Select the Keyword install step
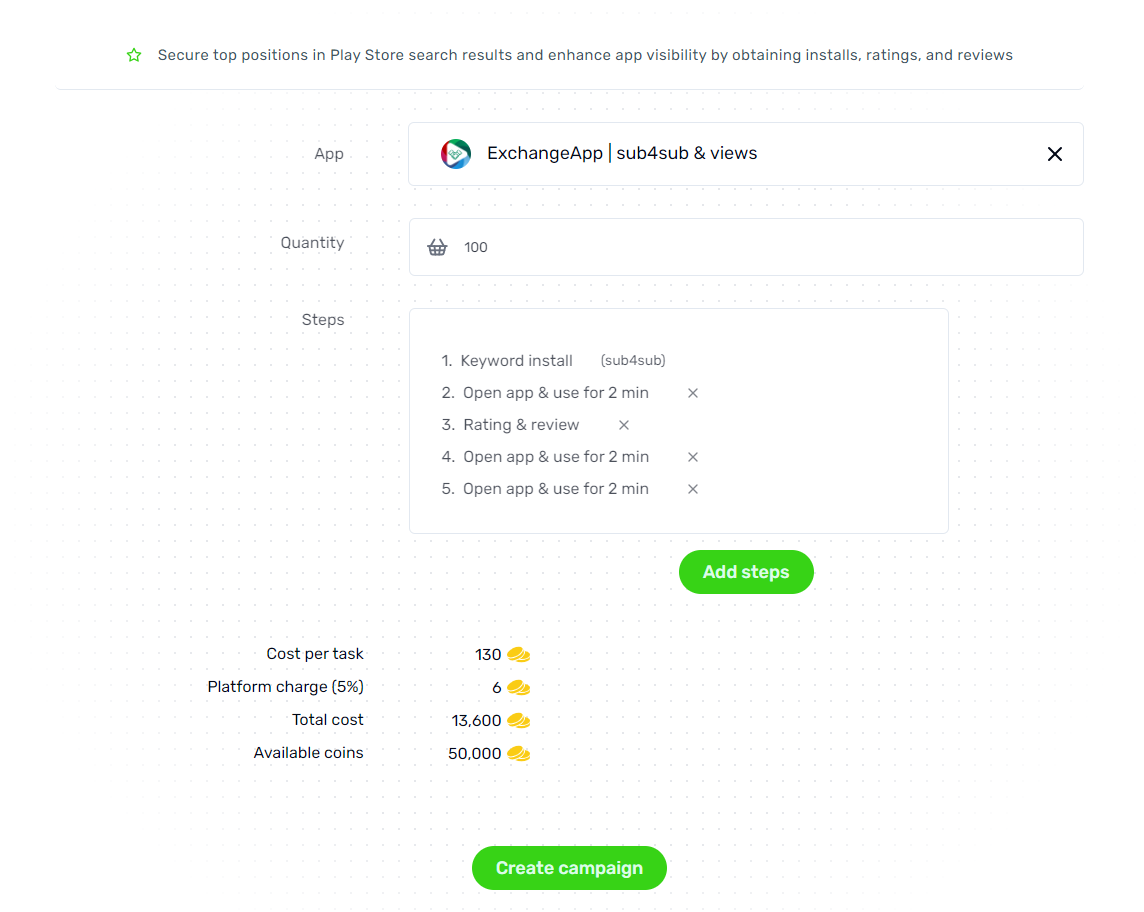1144x912 pixels. tap(517, 360)
